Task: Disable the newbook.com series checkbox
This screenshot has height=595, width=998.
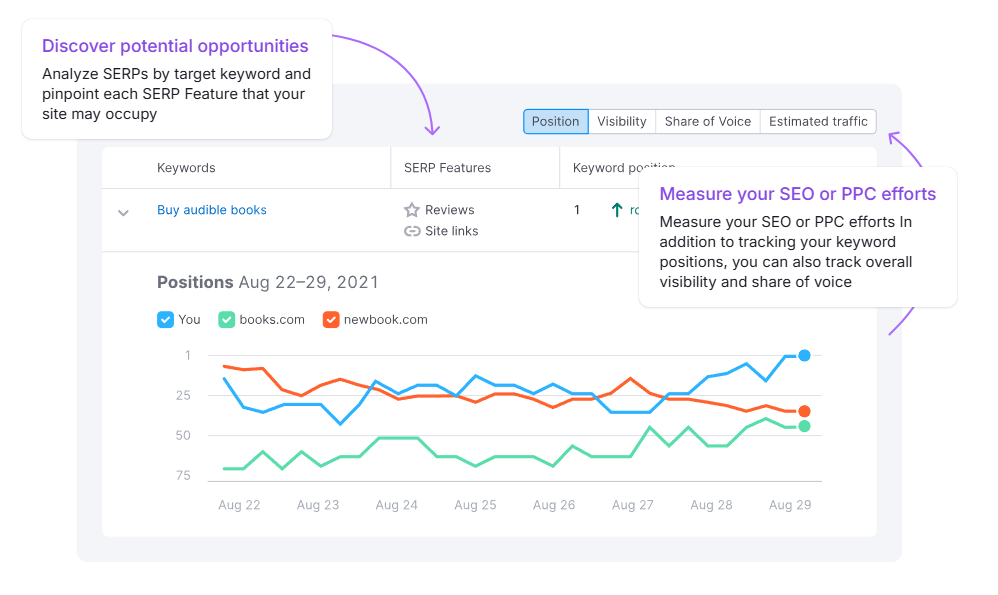Action: coord(331,320)
